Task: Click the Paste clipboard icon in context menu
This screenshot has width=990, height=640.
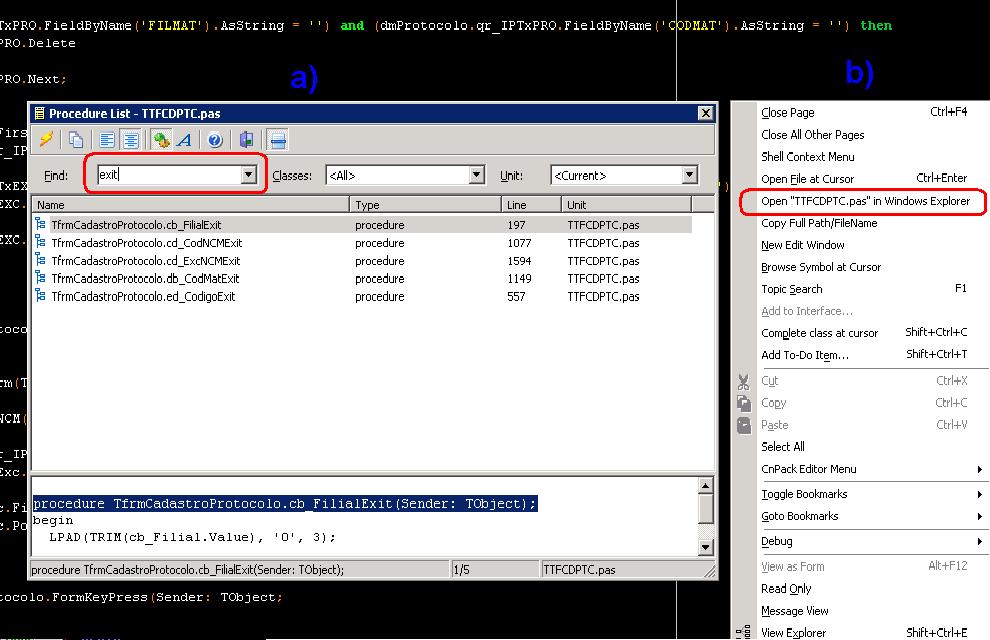Action: 744,425
